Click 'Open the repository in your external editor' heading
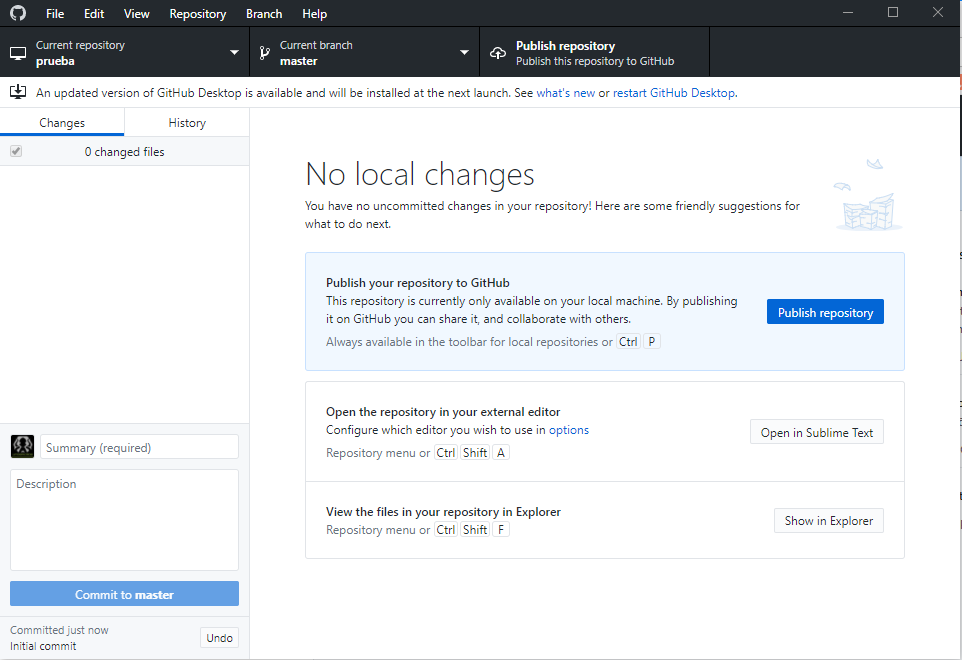This screenshot has width=962, height=660. click(443, 412)
